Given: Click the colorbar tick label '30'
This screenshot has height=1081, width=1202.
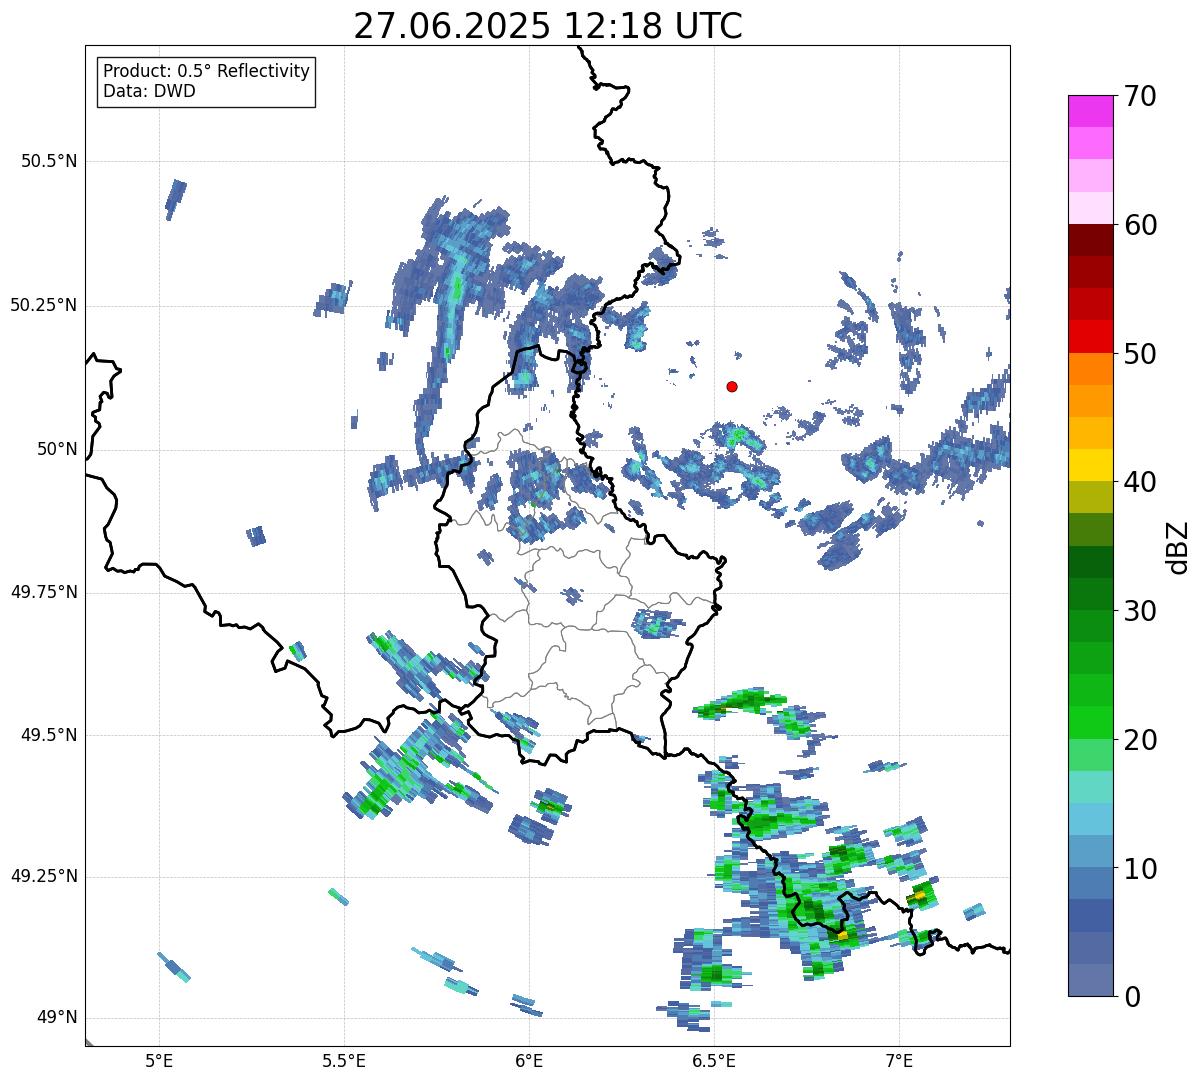Looking at the screenshot, I should click(x=1139, y=611).
